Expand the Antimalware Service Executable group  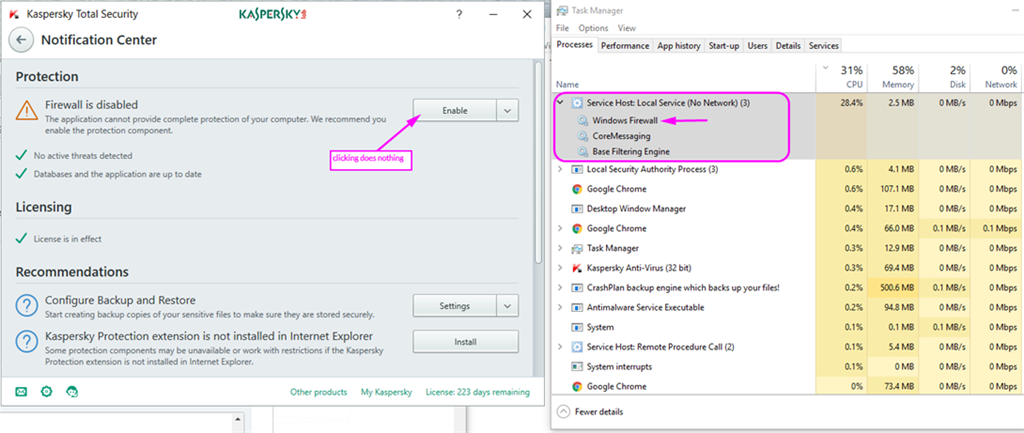point(560,307)
